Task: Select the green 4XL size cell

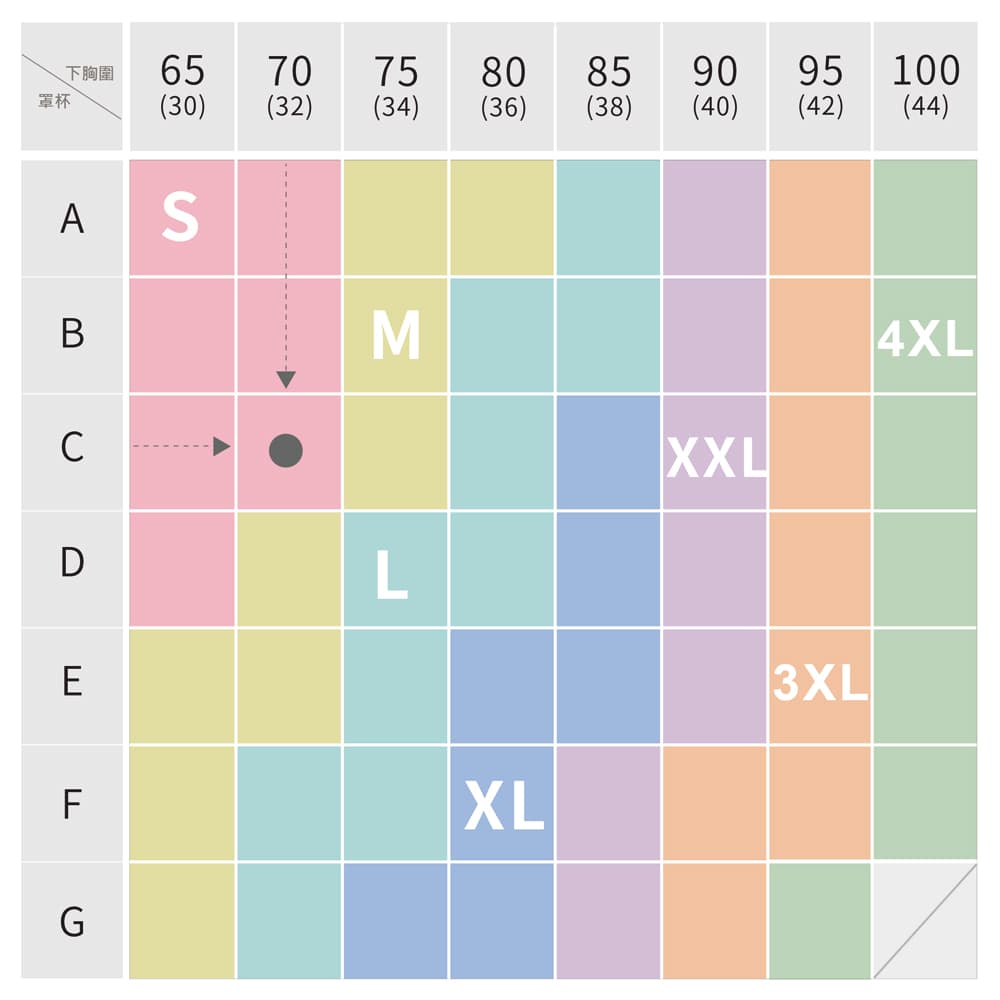Action: click(x=925, y=335)
